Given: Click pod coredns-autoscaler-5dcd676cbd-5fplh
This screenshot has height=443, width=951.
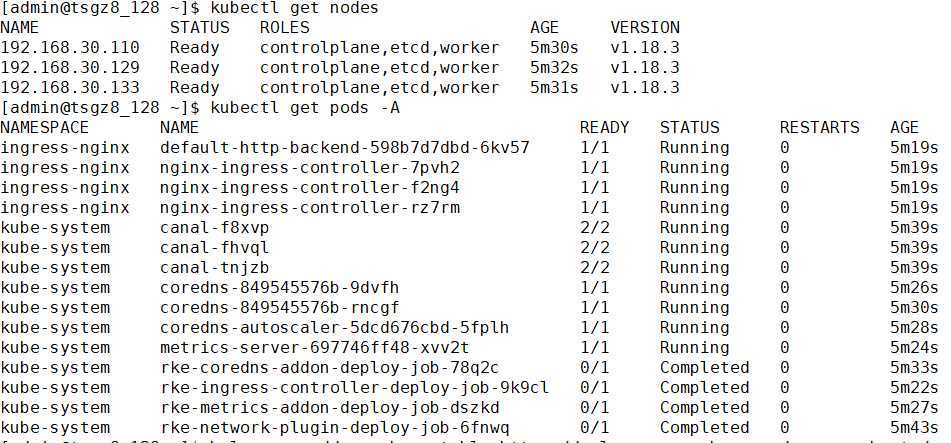Looking at the screenshot, I should click(x=335, y=328).
